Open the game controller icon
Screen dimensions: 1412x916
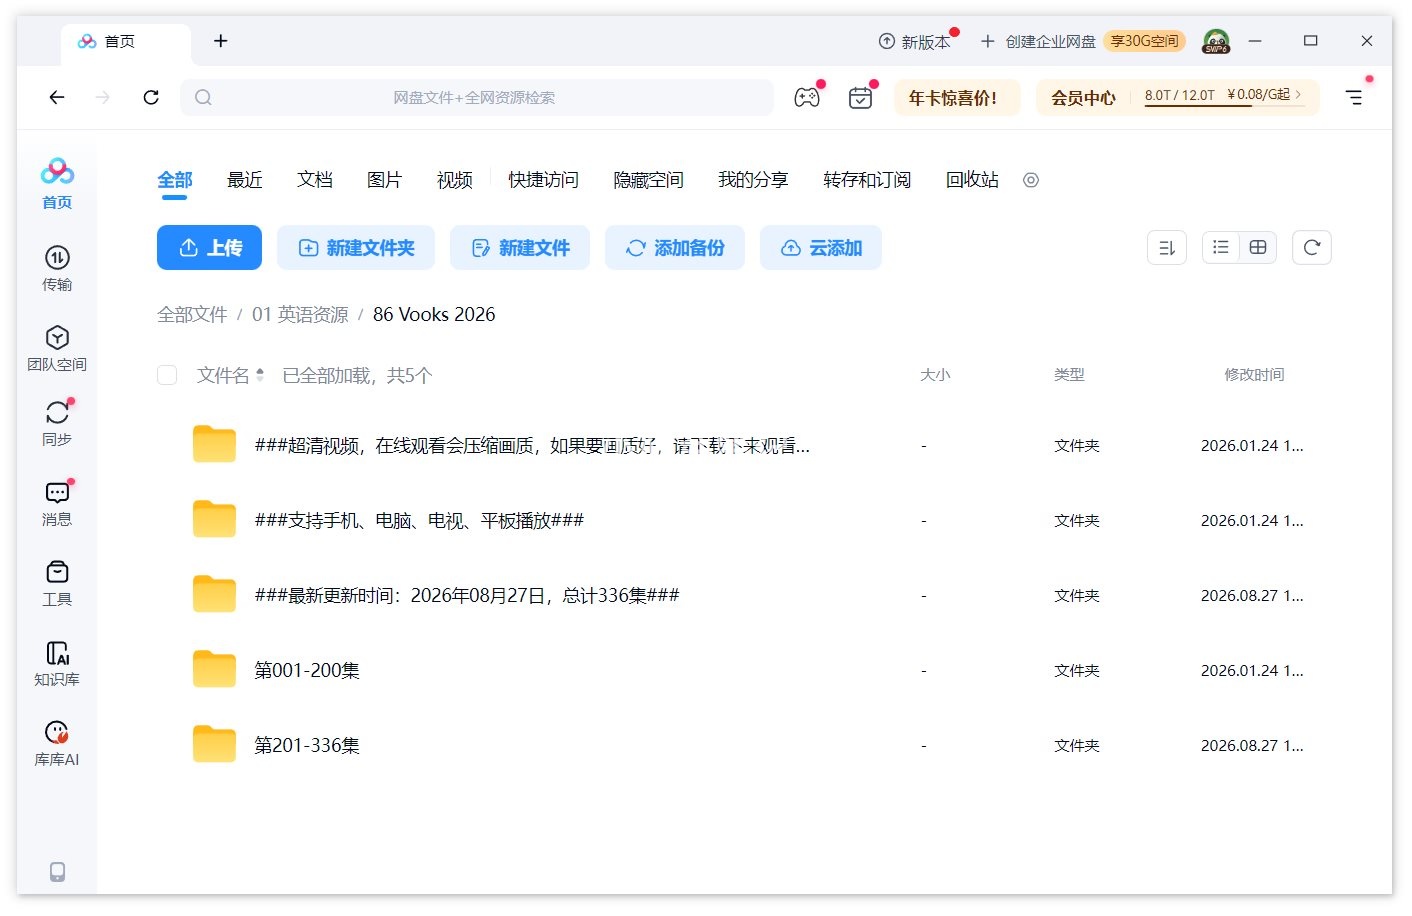click(807, 97)
